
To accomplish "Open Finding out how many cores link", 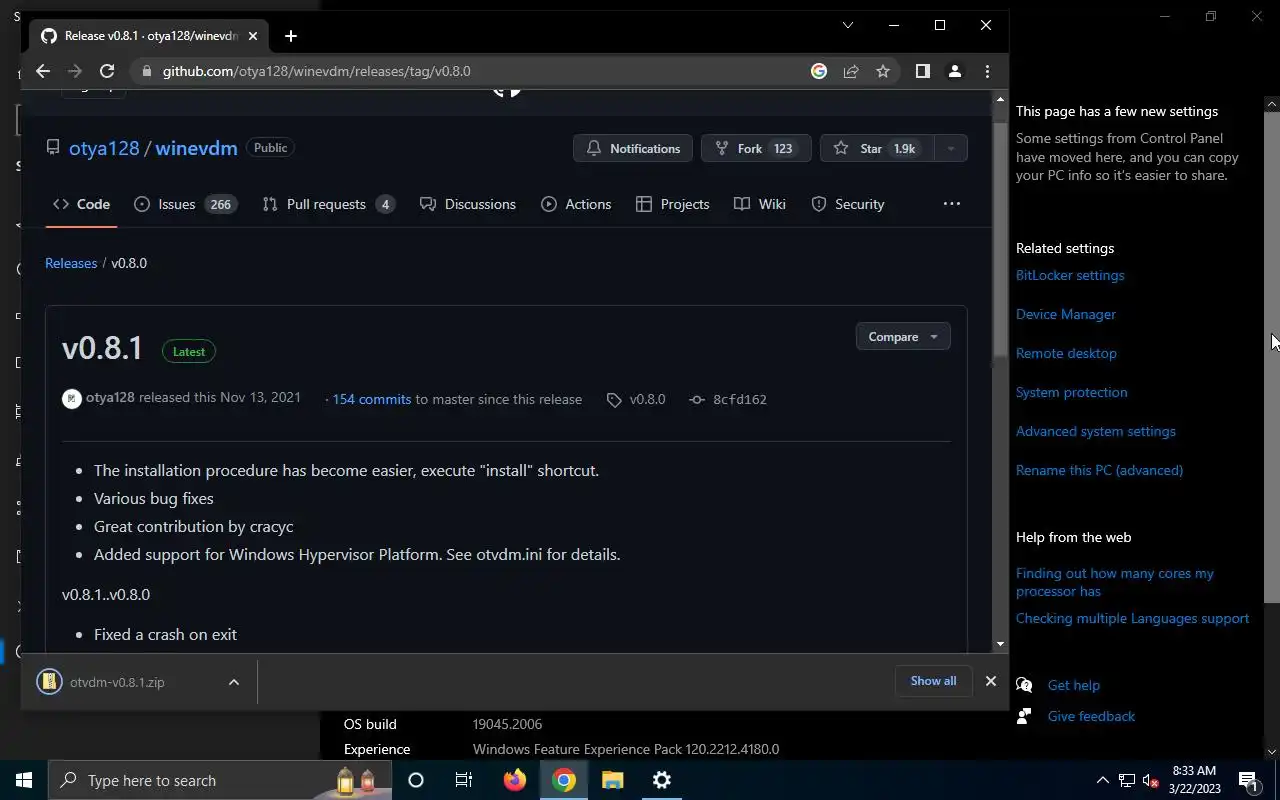I will click(x=1115, y=582).
